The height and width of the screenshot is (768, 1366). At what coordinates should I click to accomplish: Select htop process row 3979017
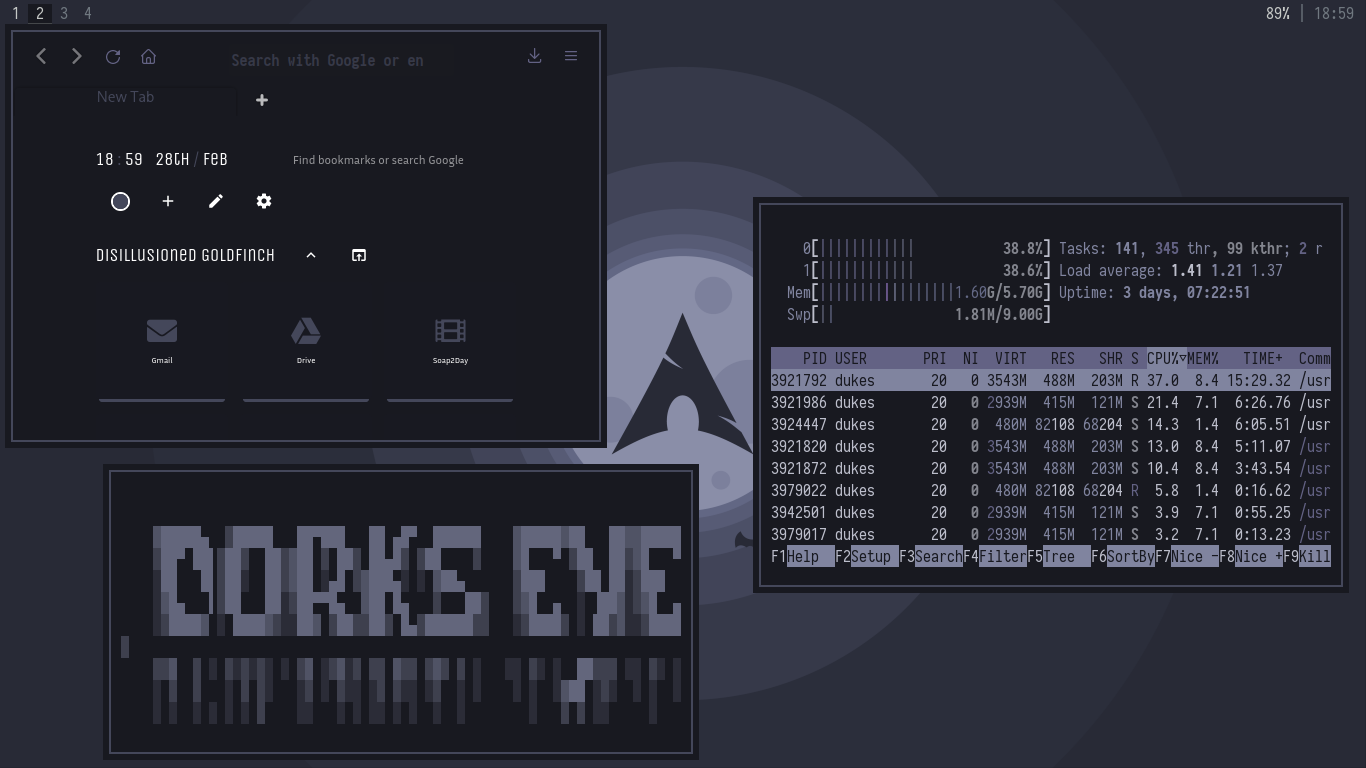pos(1051,534)
